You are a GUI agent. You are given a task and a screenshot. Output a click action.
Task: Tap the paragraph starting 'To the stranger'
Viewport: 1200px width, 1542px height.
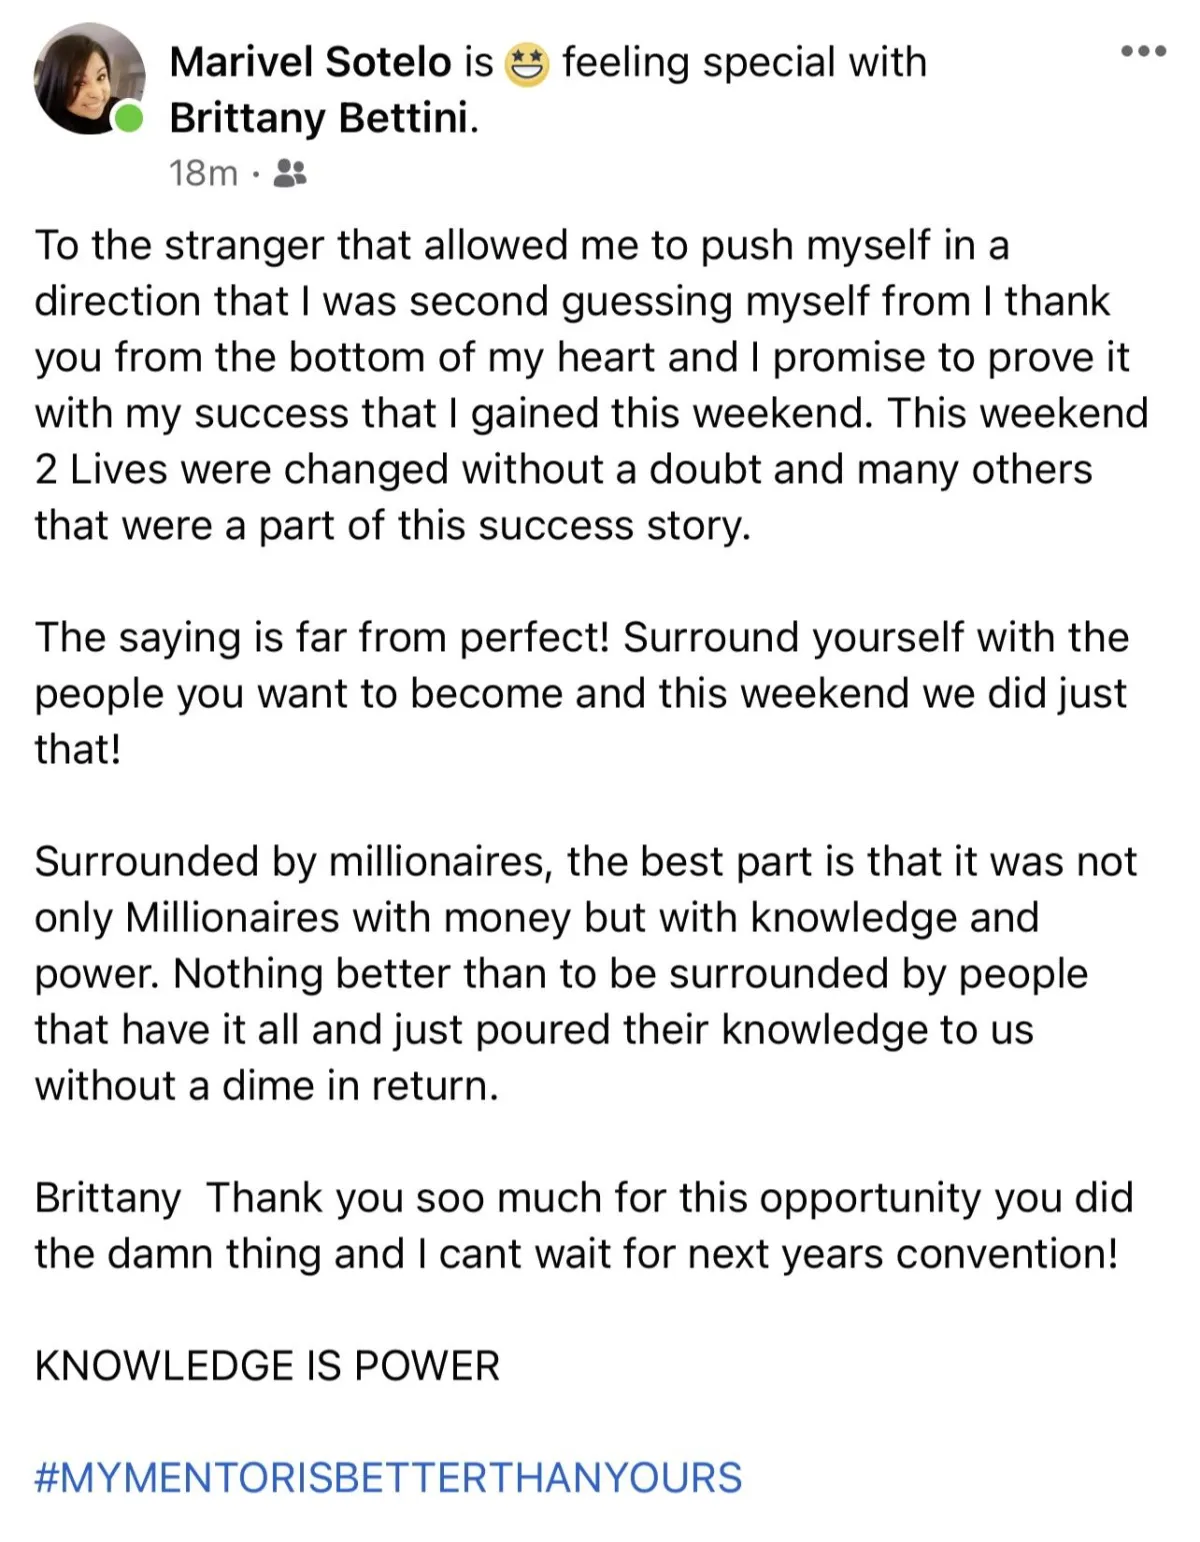point(592,385)
